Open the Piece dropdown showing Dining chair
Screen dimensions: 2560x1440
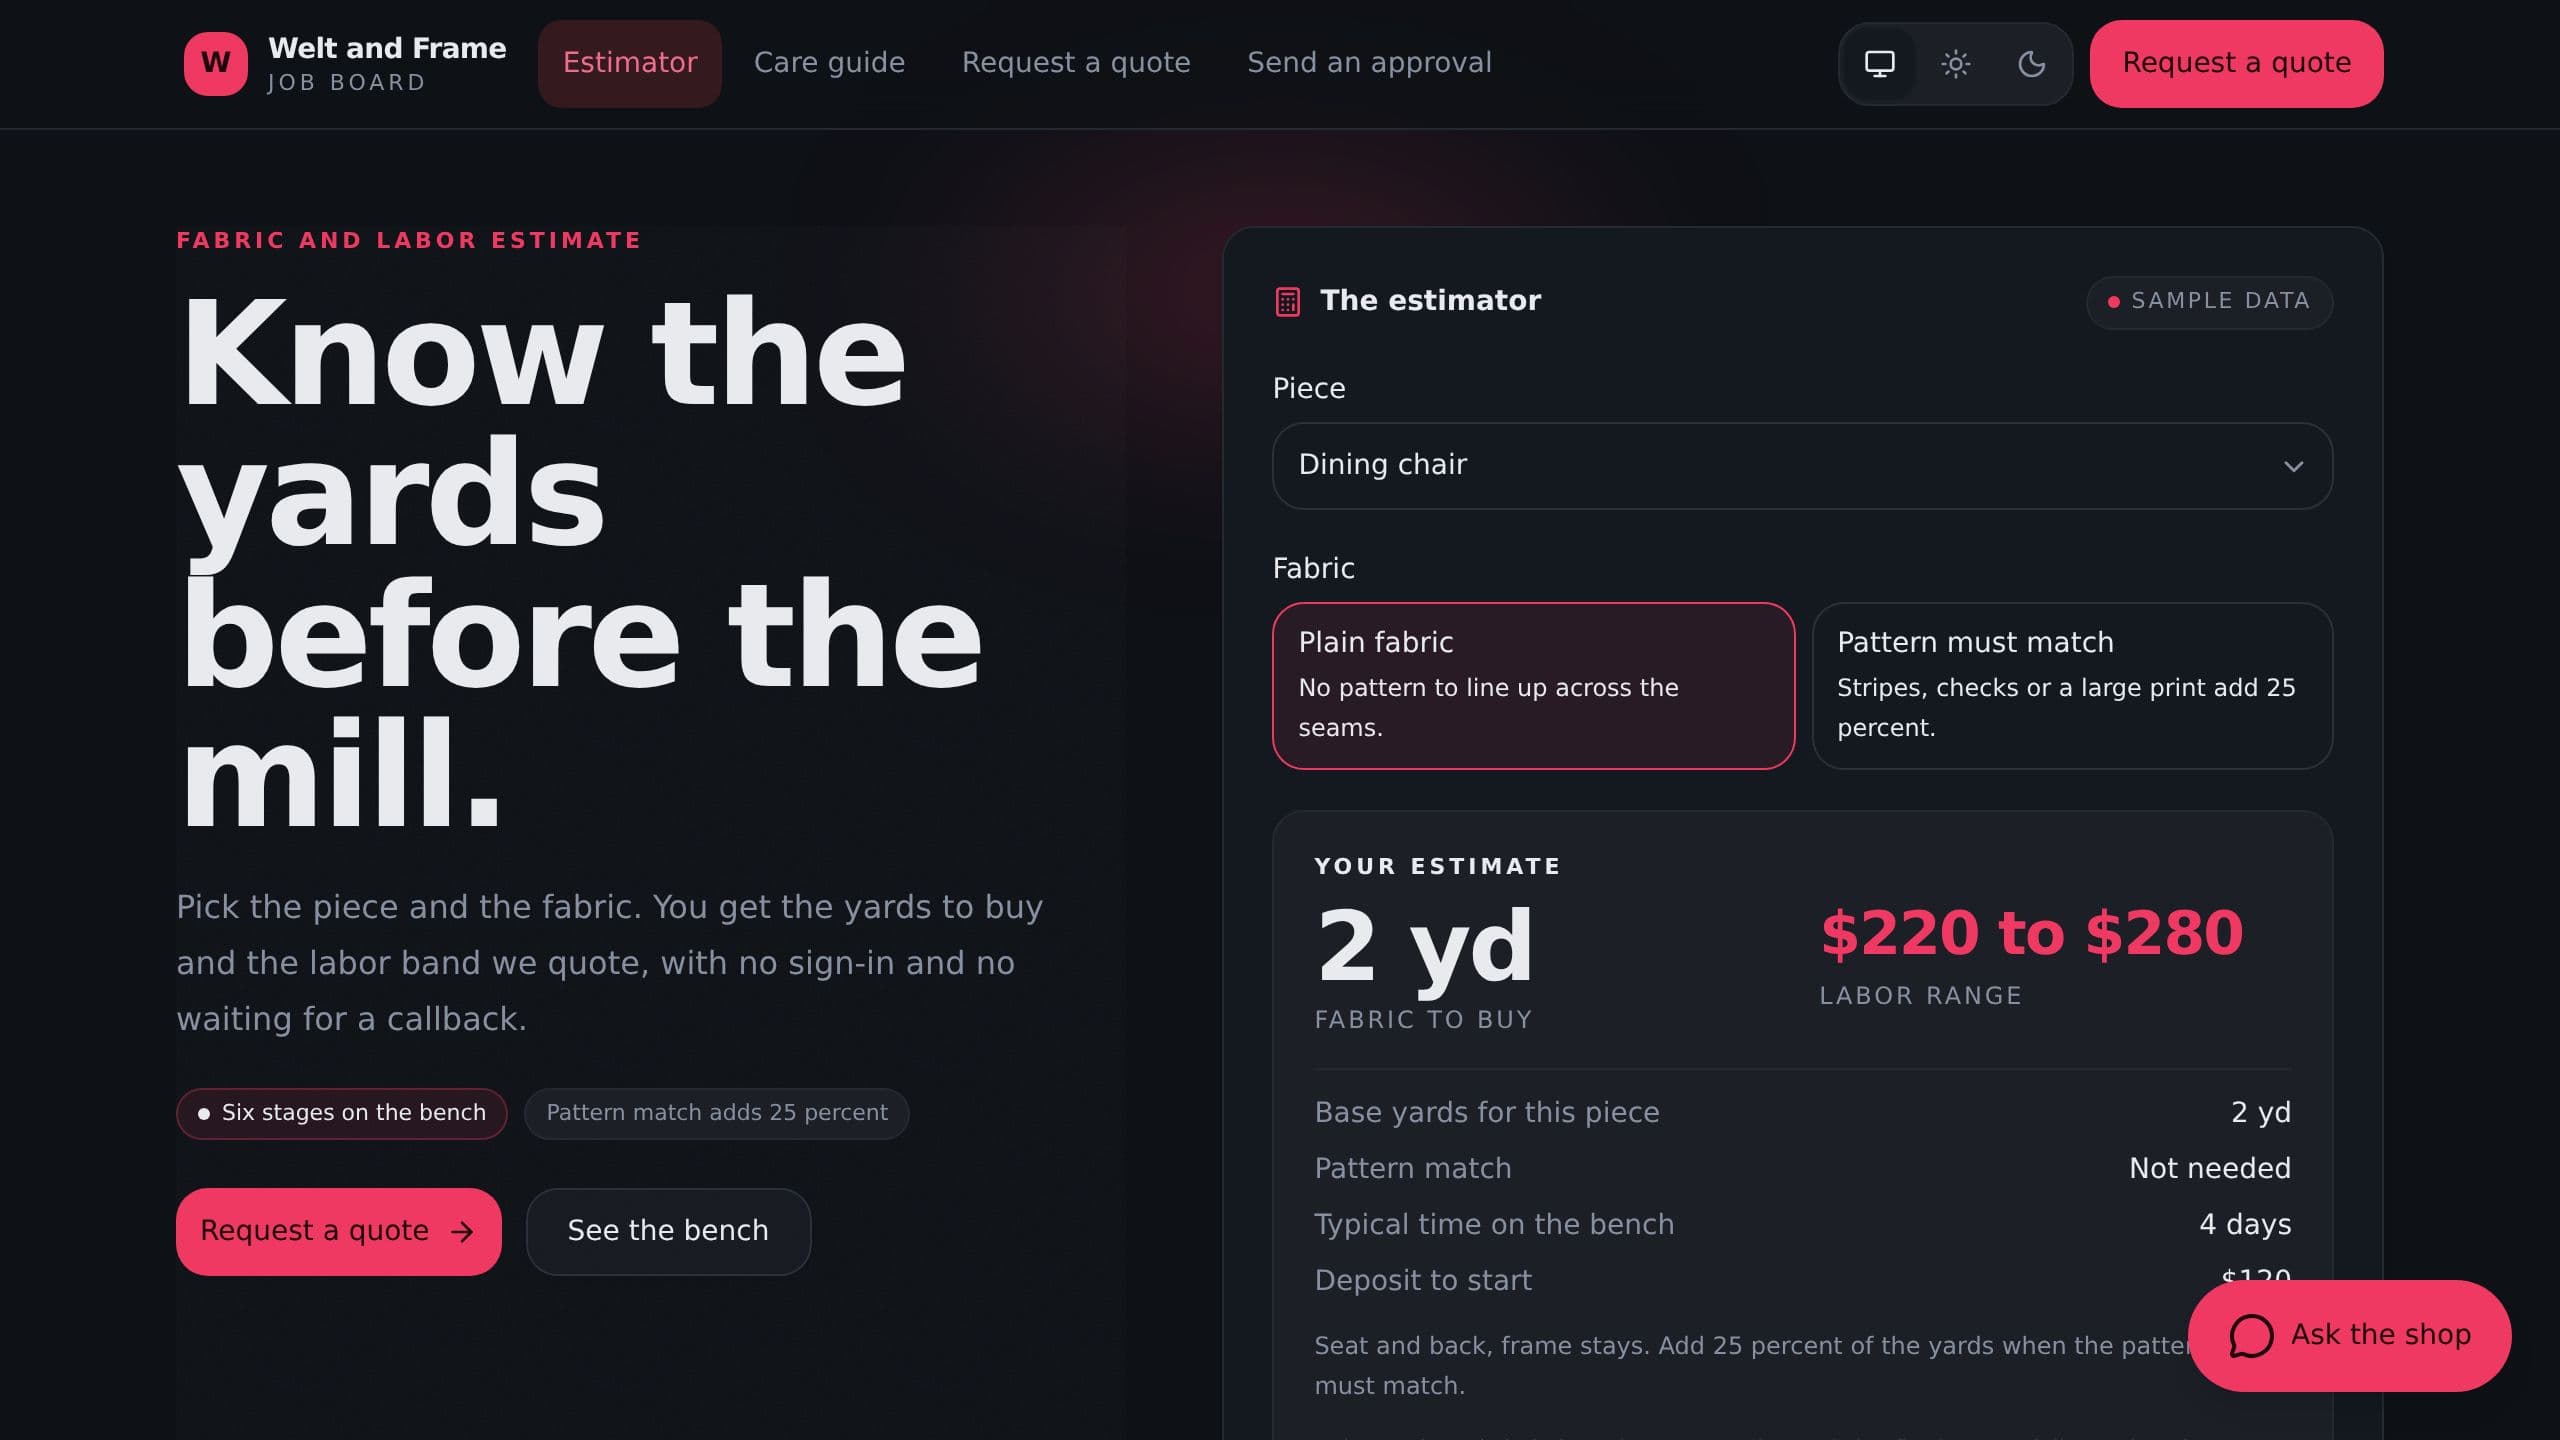pos(1802,466)
